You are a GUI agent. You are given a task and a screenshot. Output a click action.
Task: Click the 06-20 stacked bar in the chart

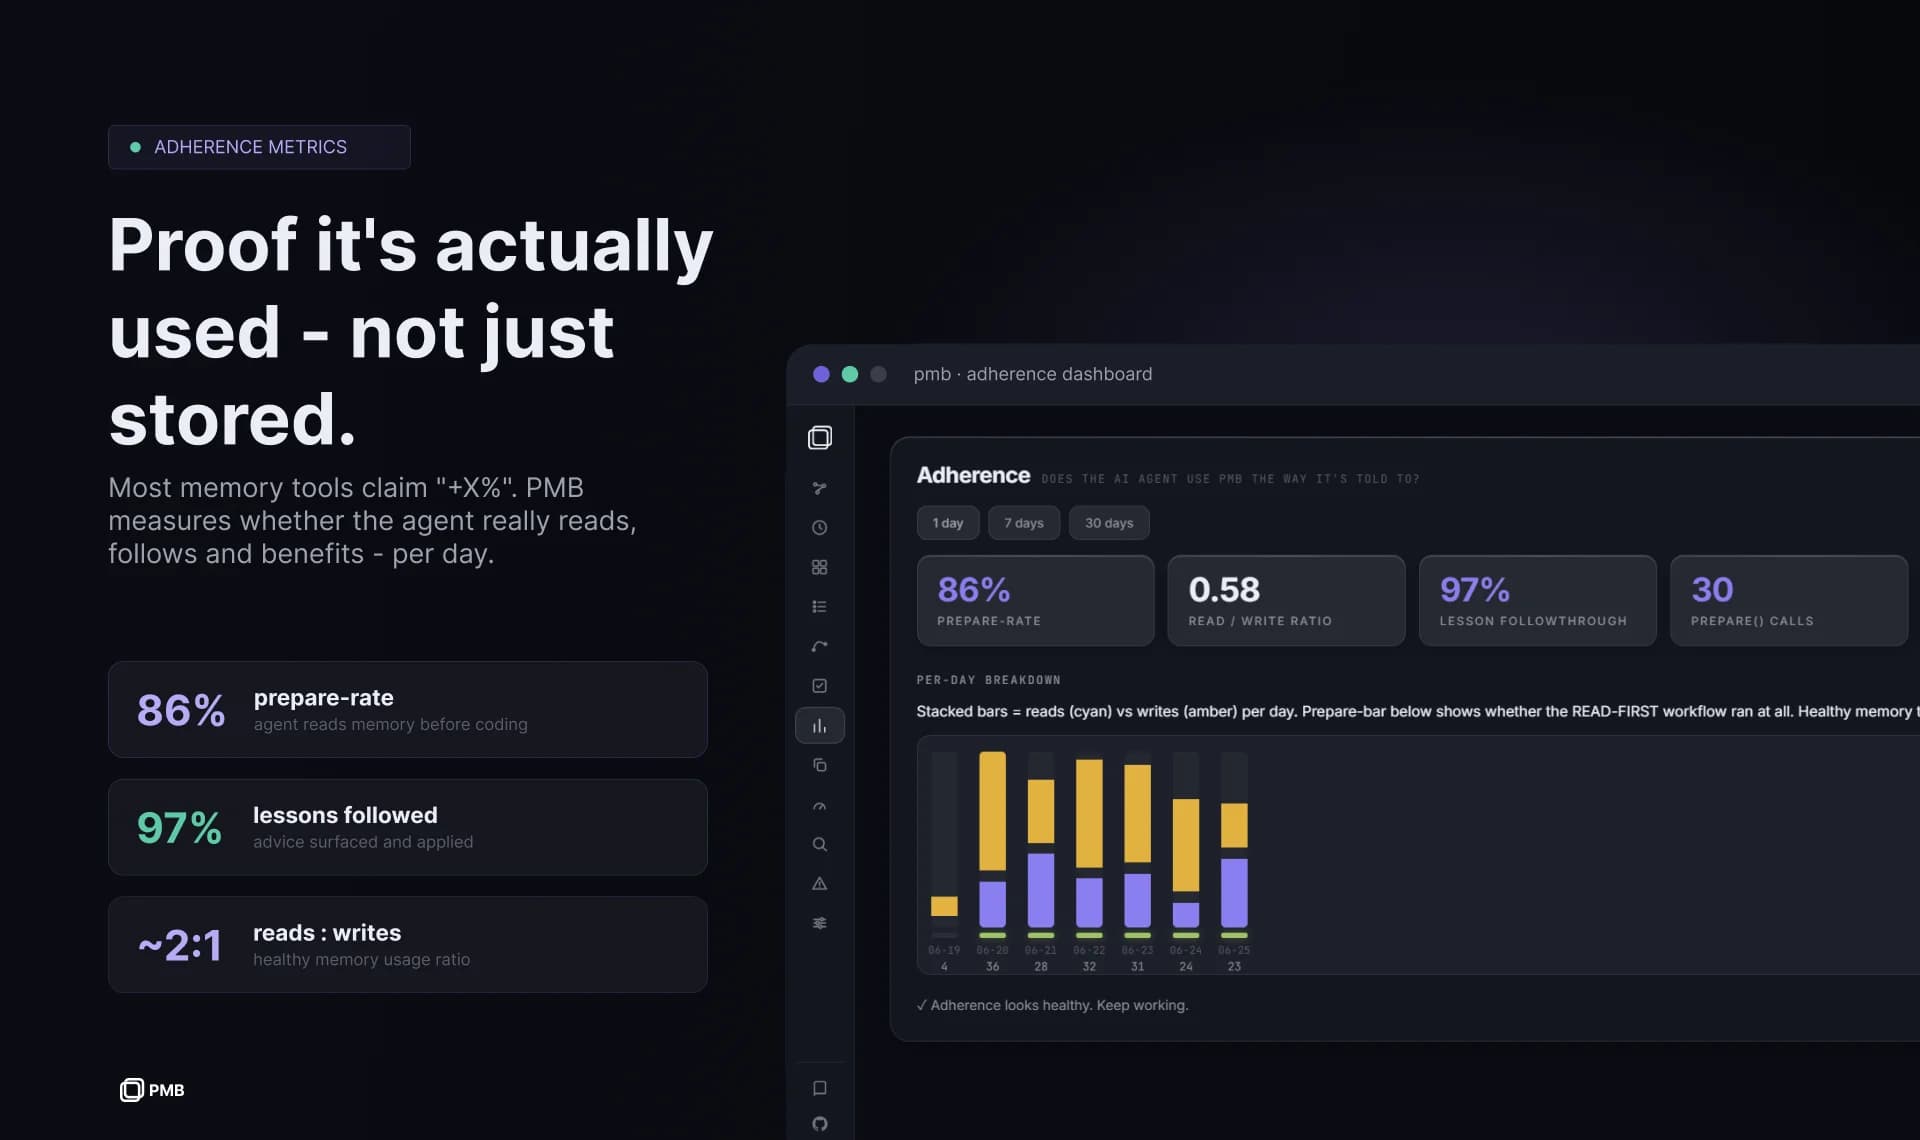pos(992,840)
